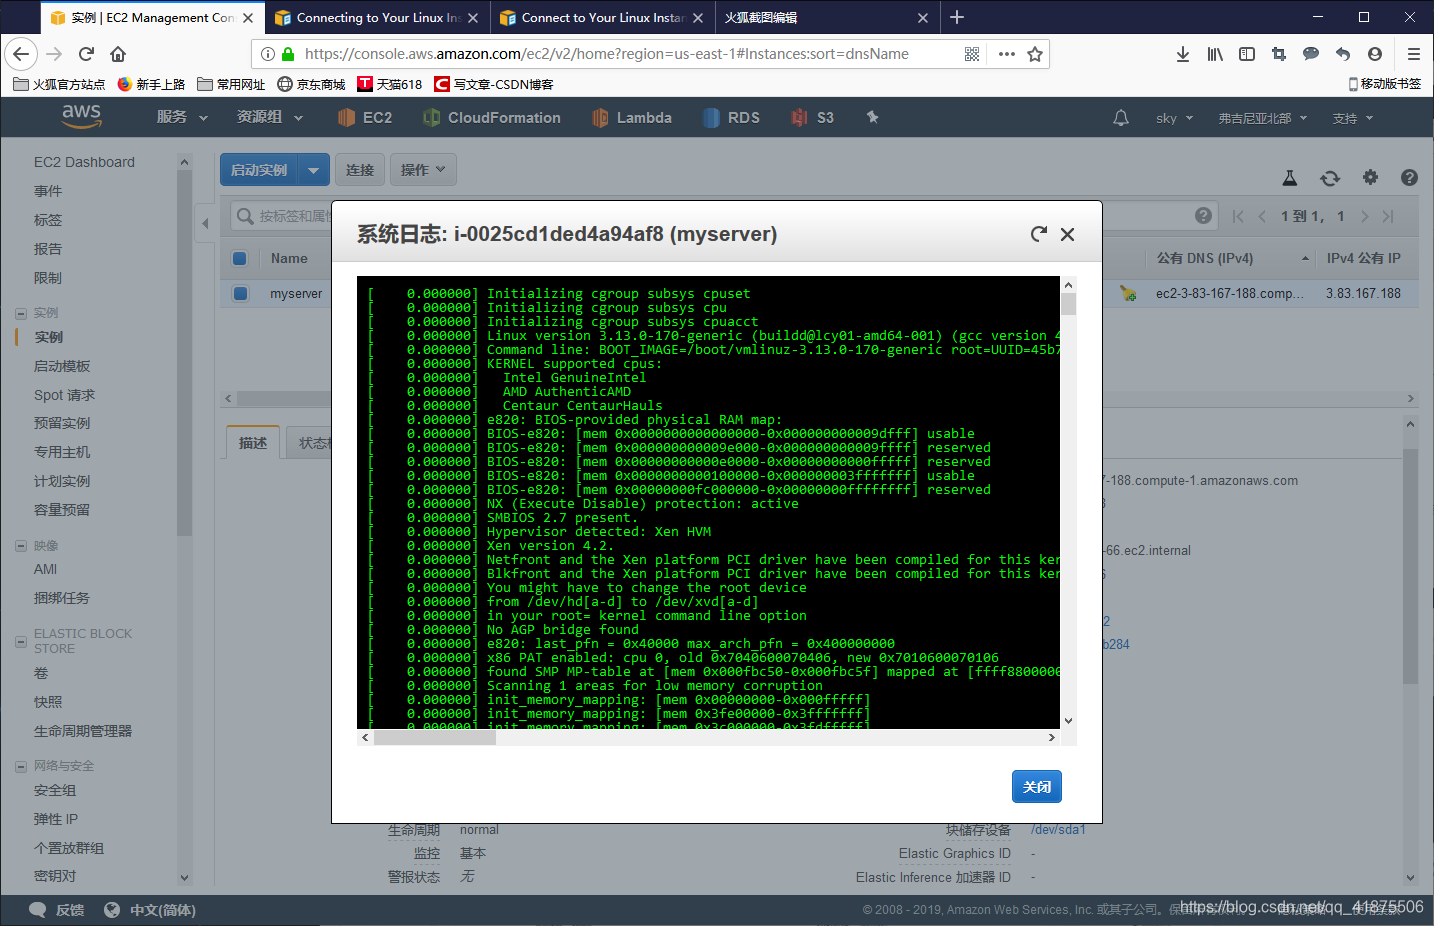This screenshot has height=926, width=1434.
Task: Sort by 公有 DNS (IPv4) column header
Action: (x=1204, y=258)
